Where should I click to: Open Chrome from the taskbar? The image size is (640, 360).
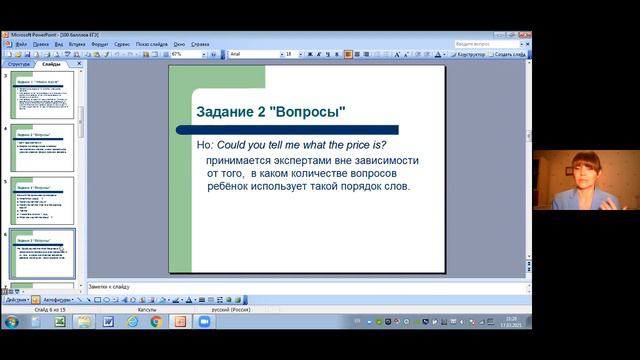156,322
